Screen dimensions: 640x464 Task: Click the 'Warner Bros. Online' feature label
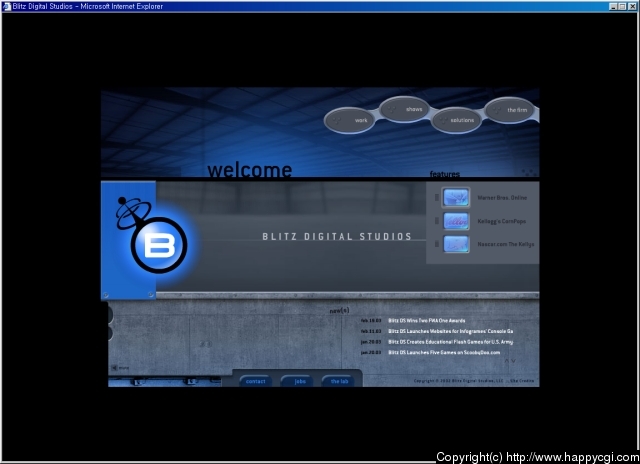[502, 198]
